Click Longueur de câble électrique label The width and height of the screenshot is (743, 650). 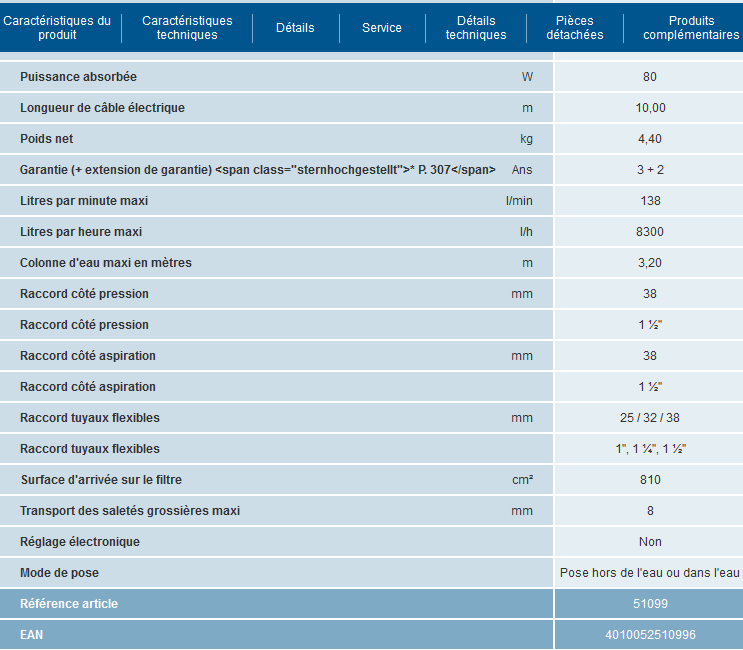coord(102,108)
